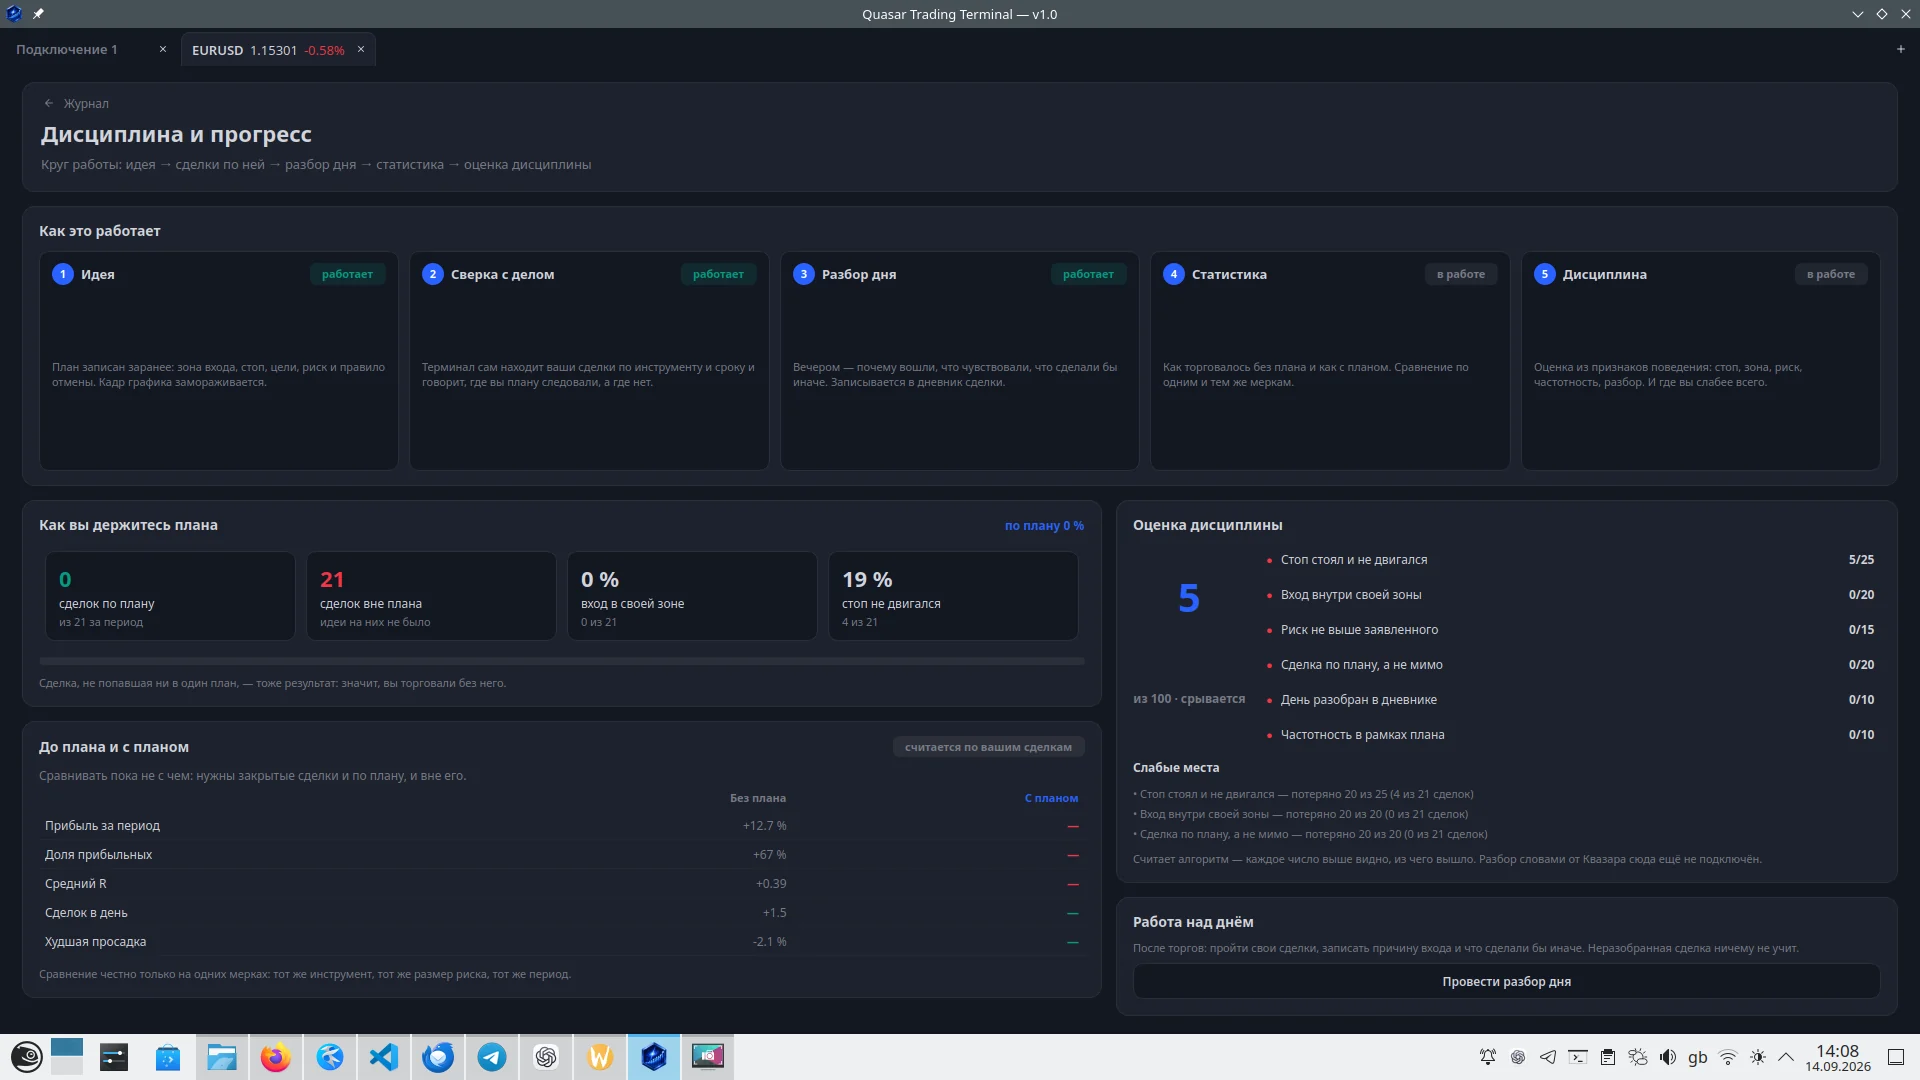Close the Подключение 1 tab
Viewport: 1920px width, 1080px height.
pyautogui.click(x=163, y=49)
